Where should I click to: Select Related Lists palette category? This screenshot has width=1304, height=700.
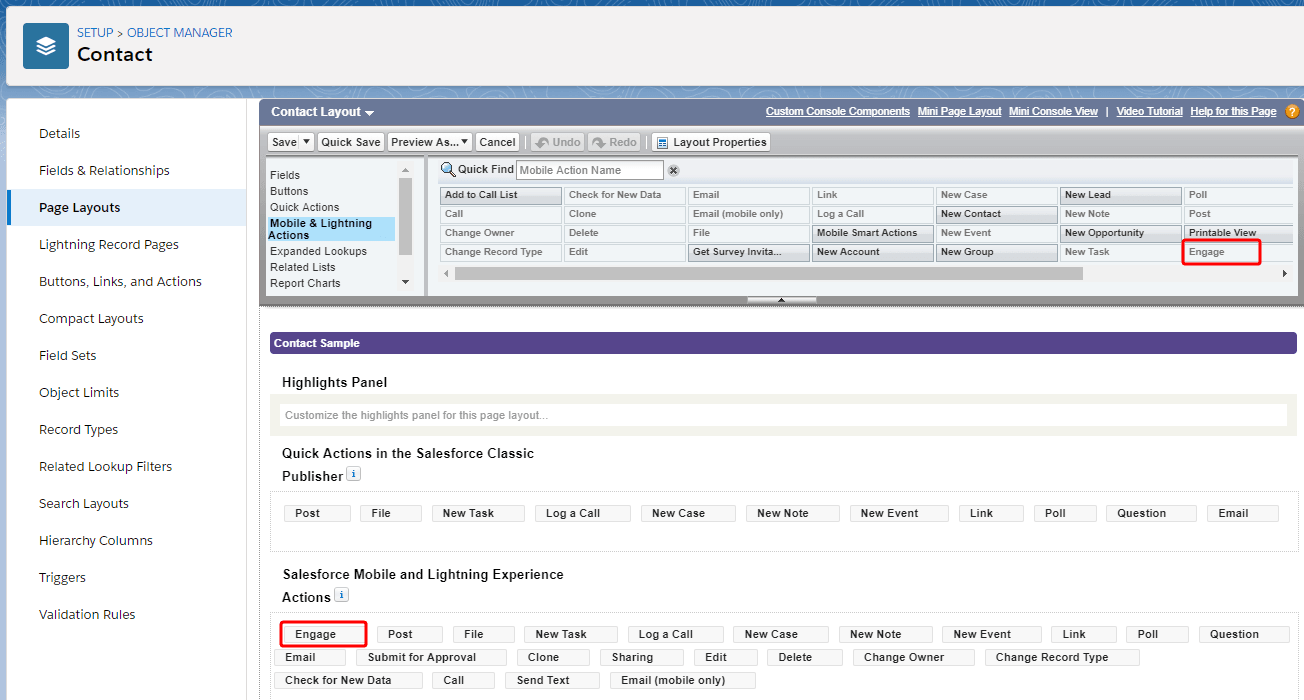tap(302, 267)
